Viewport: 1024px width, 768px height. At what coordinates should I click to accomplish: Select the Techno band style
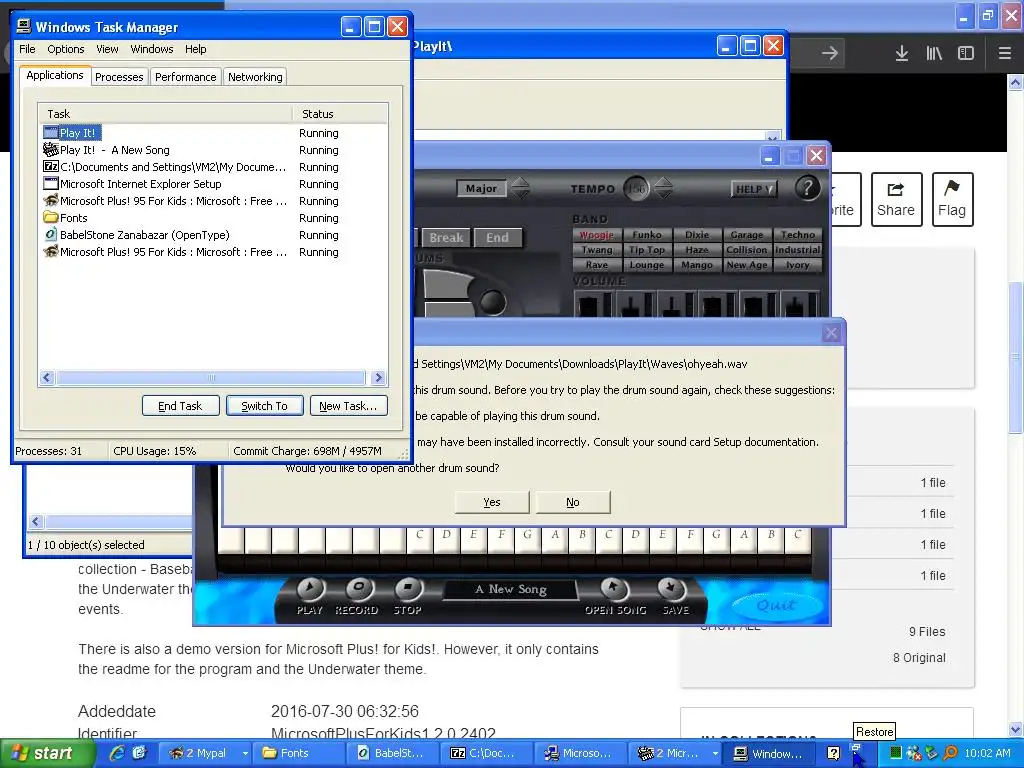[x=797, y=234]
